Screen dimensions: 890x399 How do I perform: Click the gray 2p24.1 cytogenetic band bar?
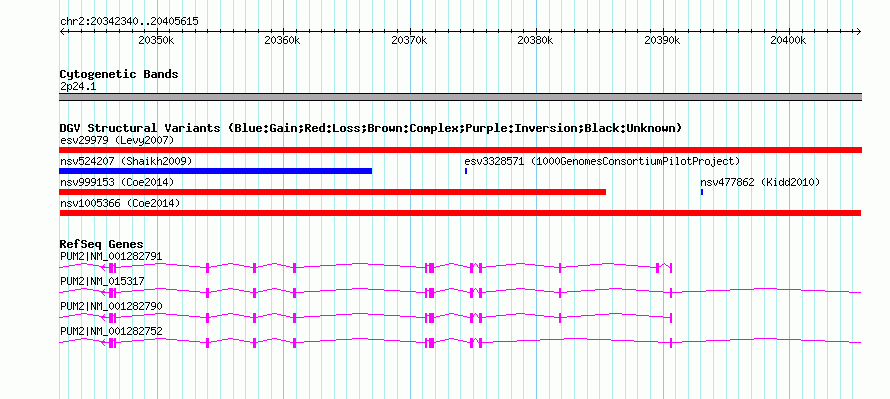[x=460, y=97]
